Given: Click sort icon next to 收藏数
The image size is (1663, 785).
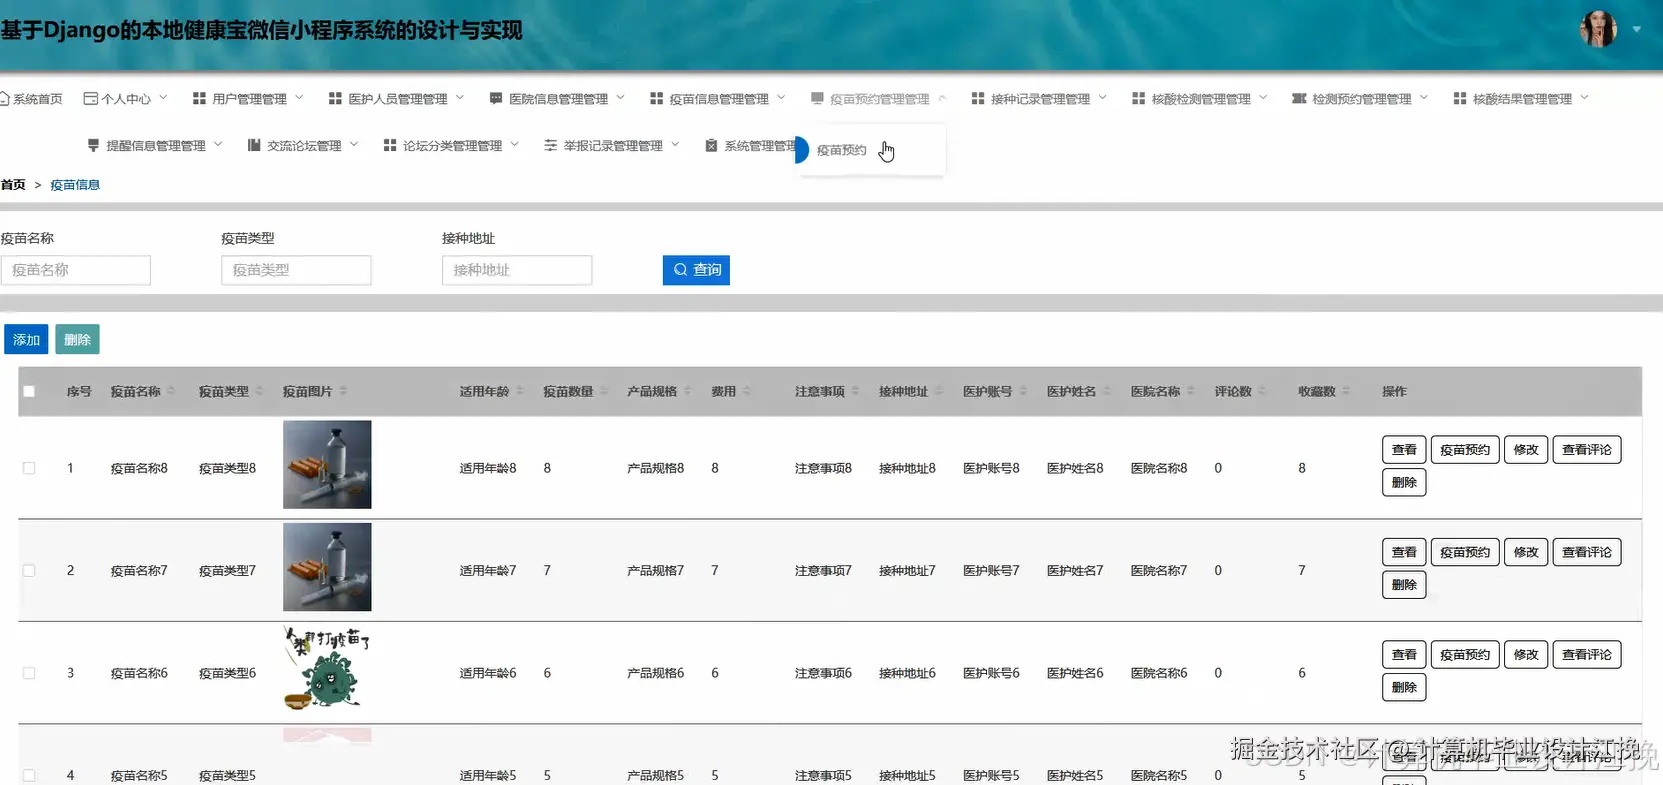Looking at the screenshot, I should point(1347,391).
